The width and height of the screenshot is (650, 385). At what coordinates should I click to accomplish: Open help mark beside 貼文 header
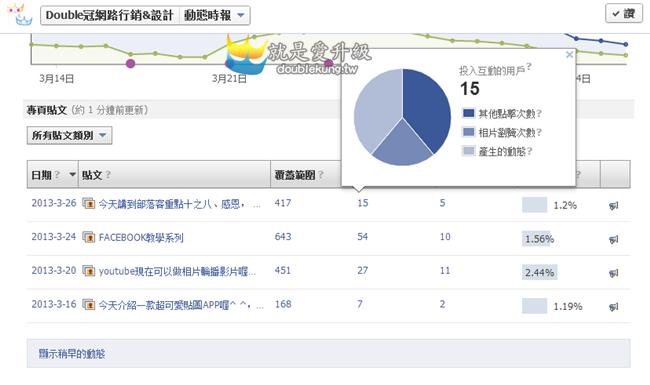[108, 175]
